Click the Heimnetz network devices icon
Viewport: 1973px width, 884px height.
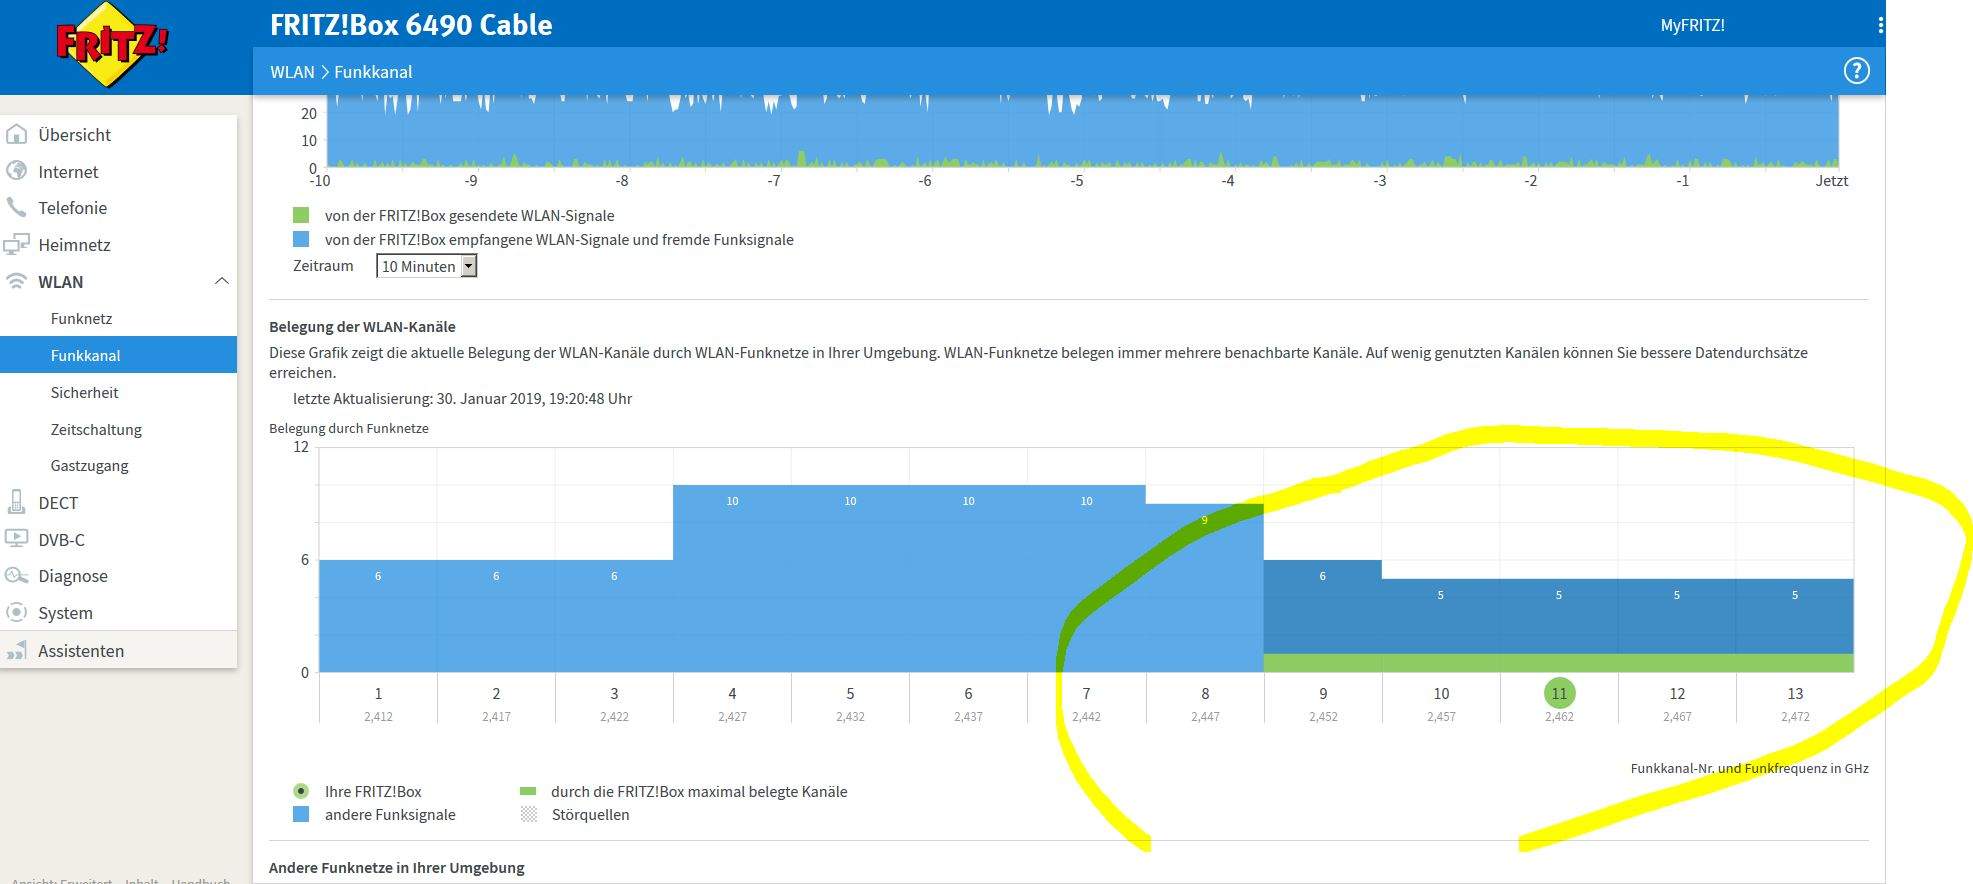[x=17, y=244]
